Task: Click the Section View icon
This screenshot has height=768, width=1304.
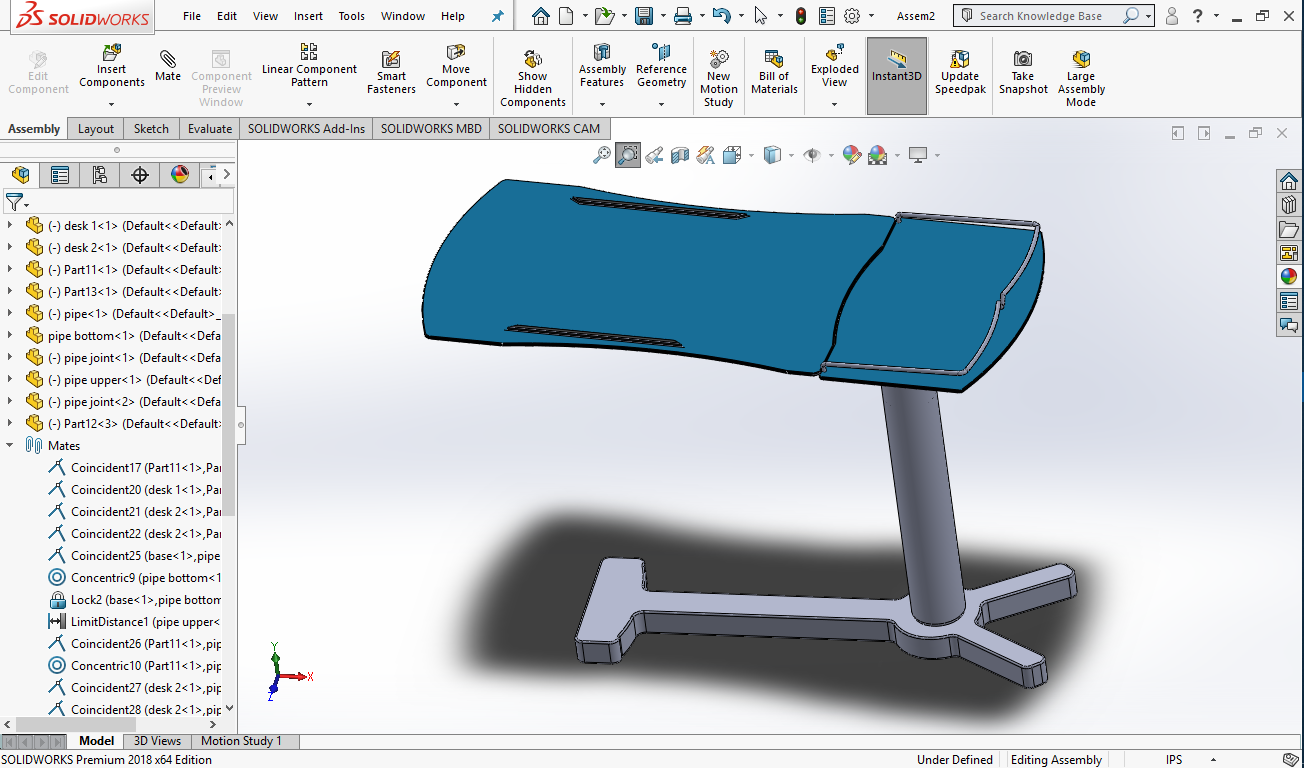Action: [x=680, y=155]
